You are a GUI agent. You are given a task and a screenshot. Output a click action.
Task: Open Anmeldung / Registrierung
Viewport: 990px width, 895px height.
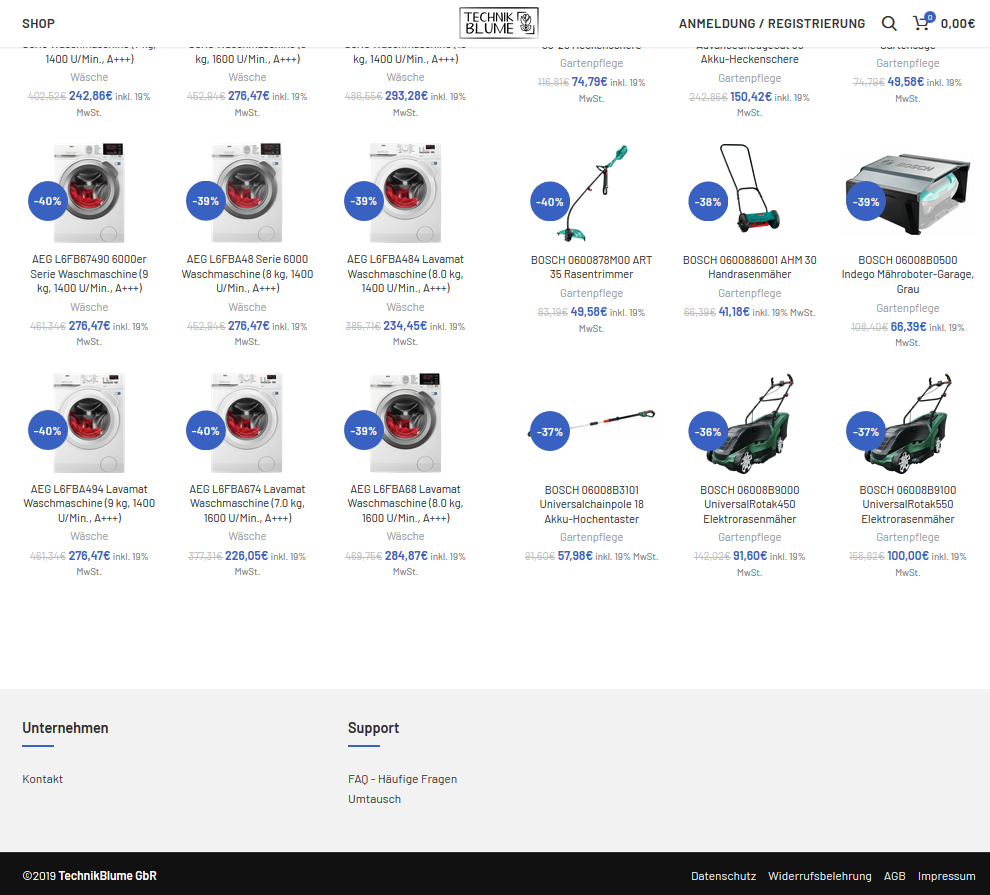[772, 23]
